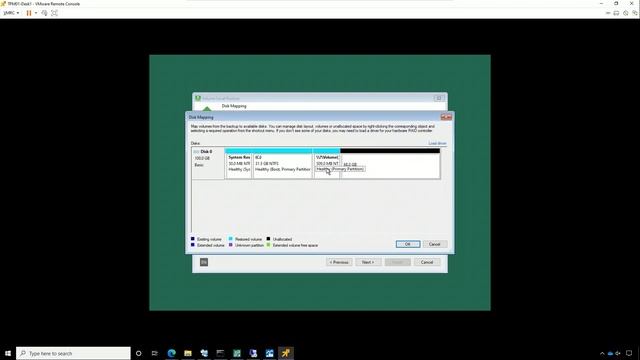Open the Windows Start menu
640x360 pixels.
pyautogui.click(x=8, y=353)
